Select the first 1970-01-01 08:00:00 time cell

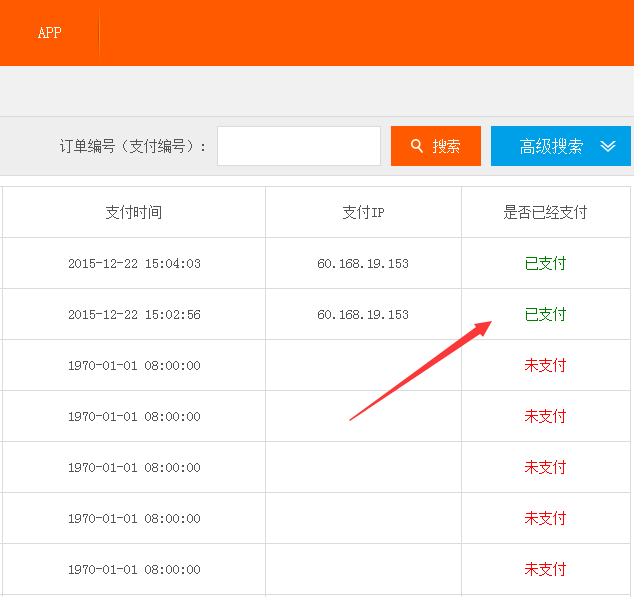(x=134, y=365)
